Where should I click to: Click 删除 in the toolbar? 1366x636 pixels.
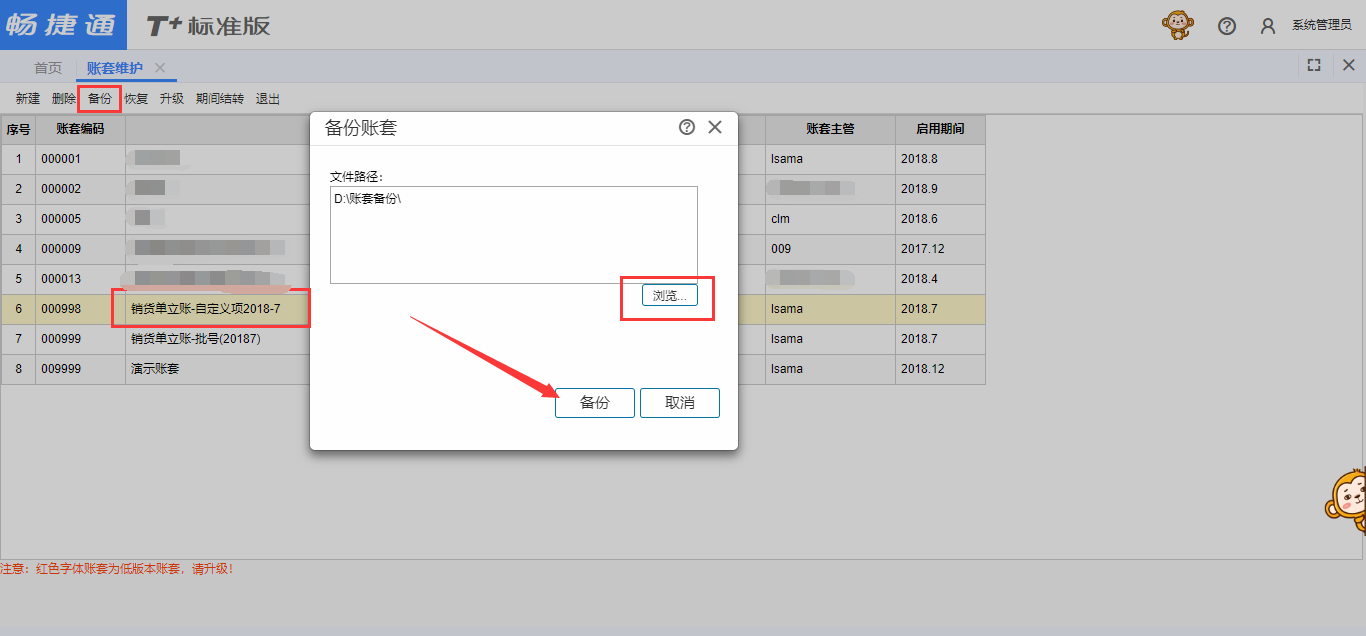coord(64,99)
